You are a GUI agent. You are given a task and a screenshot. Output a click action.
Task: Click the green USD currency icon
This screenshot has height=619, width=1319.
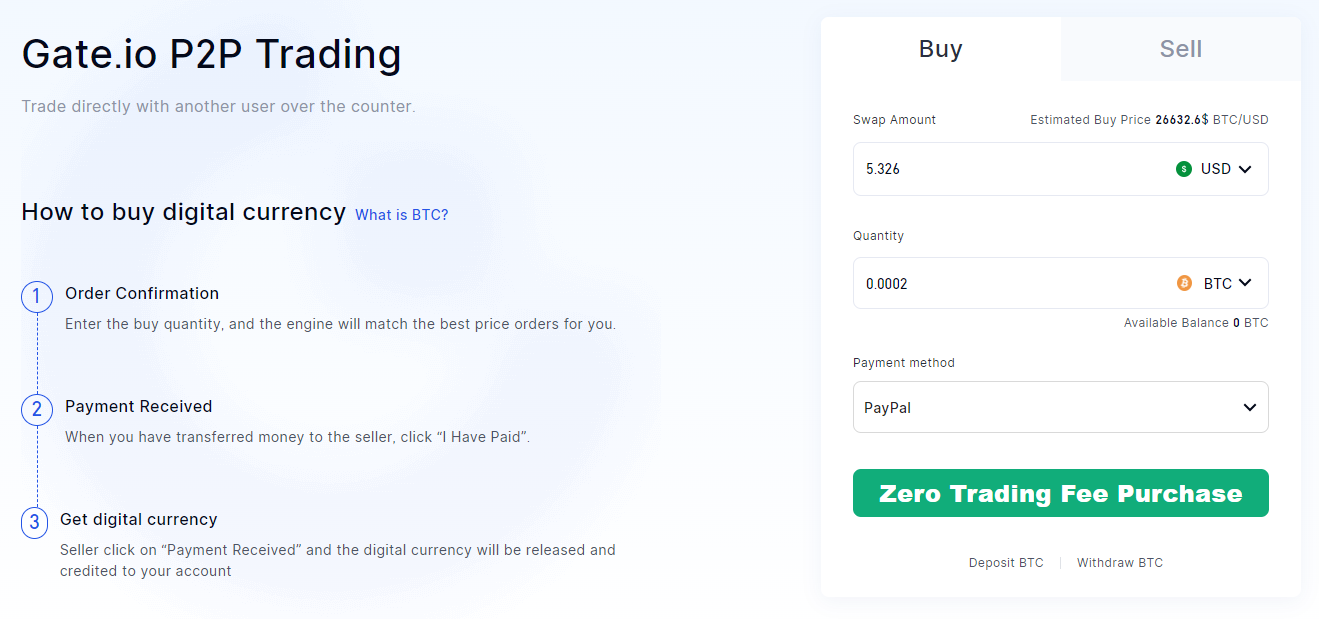1185,169
